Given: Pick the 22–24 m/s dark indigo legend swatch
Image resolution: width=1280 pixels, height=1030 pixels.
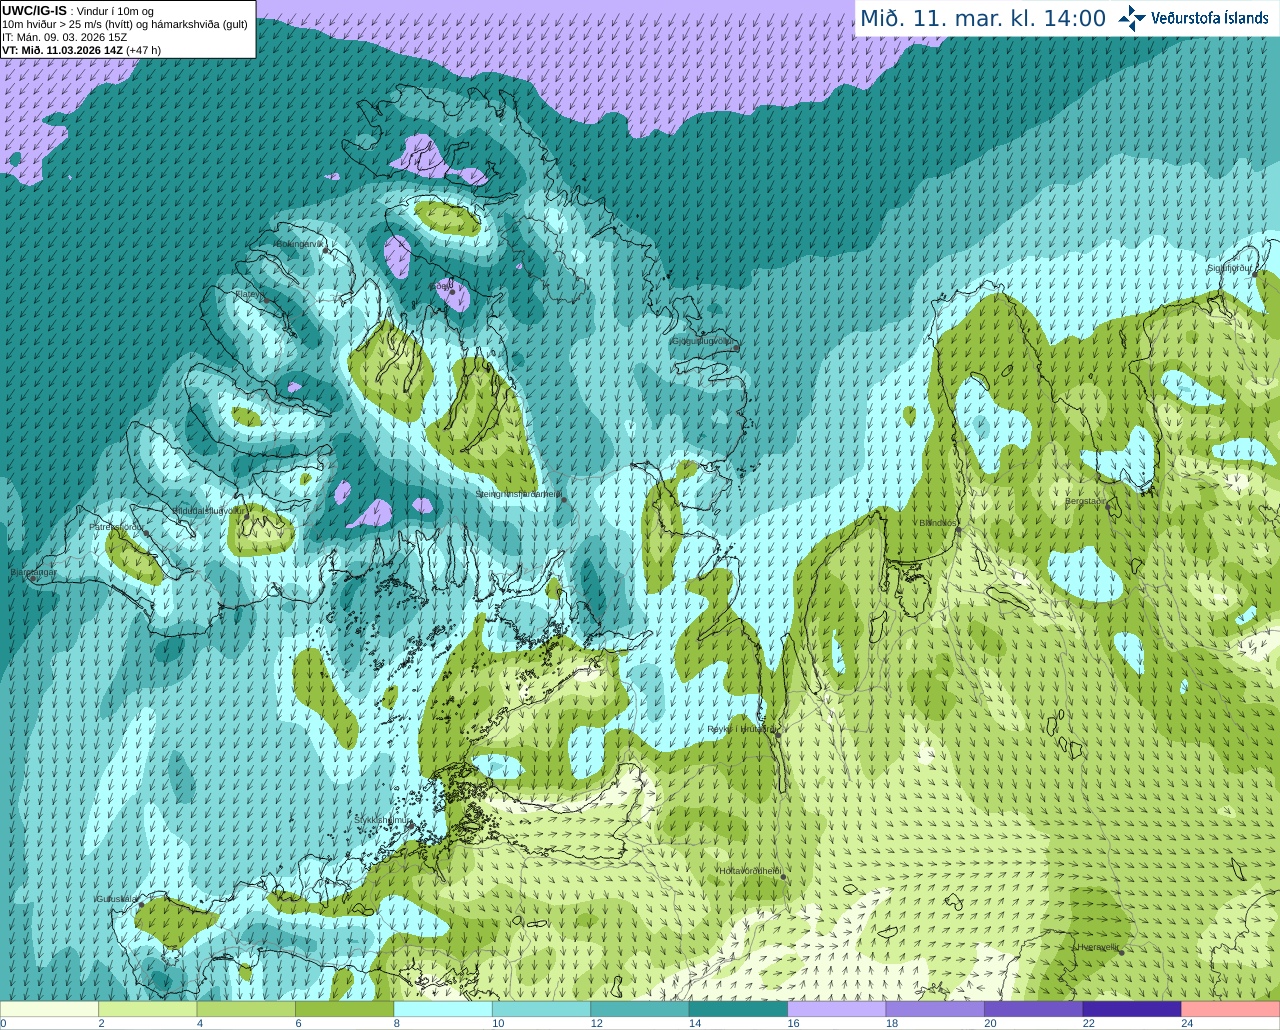Looking at the screenshot, I should click(1132, 1009).
